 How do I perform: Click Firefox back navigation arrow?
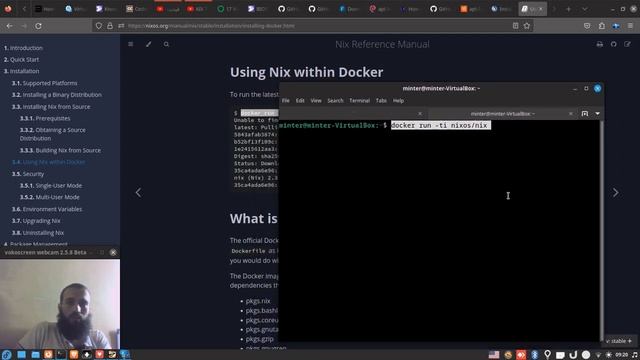pos(9,26)
